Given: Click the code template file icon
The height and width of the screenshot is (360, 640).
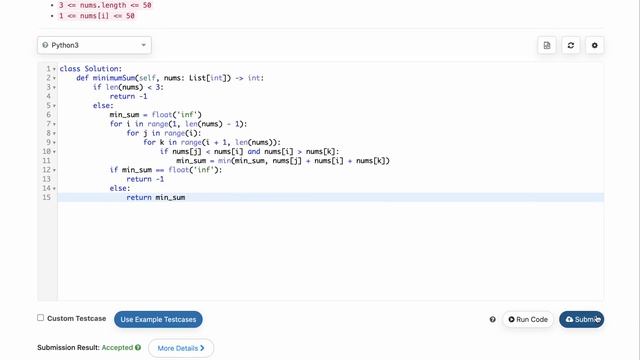Looking at the screenshot, I should point(547,45).
